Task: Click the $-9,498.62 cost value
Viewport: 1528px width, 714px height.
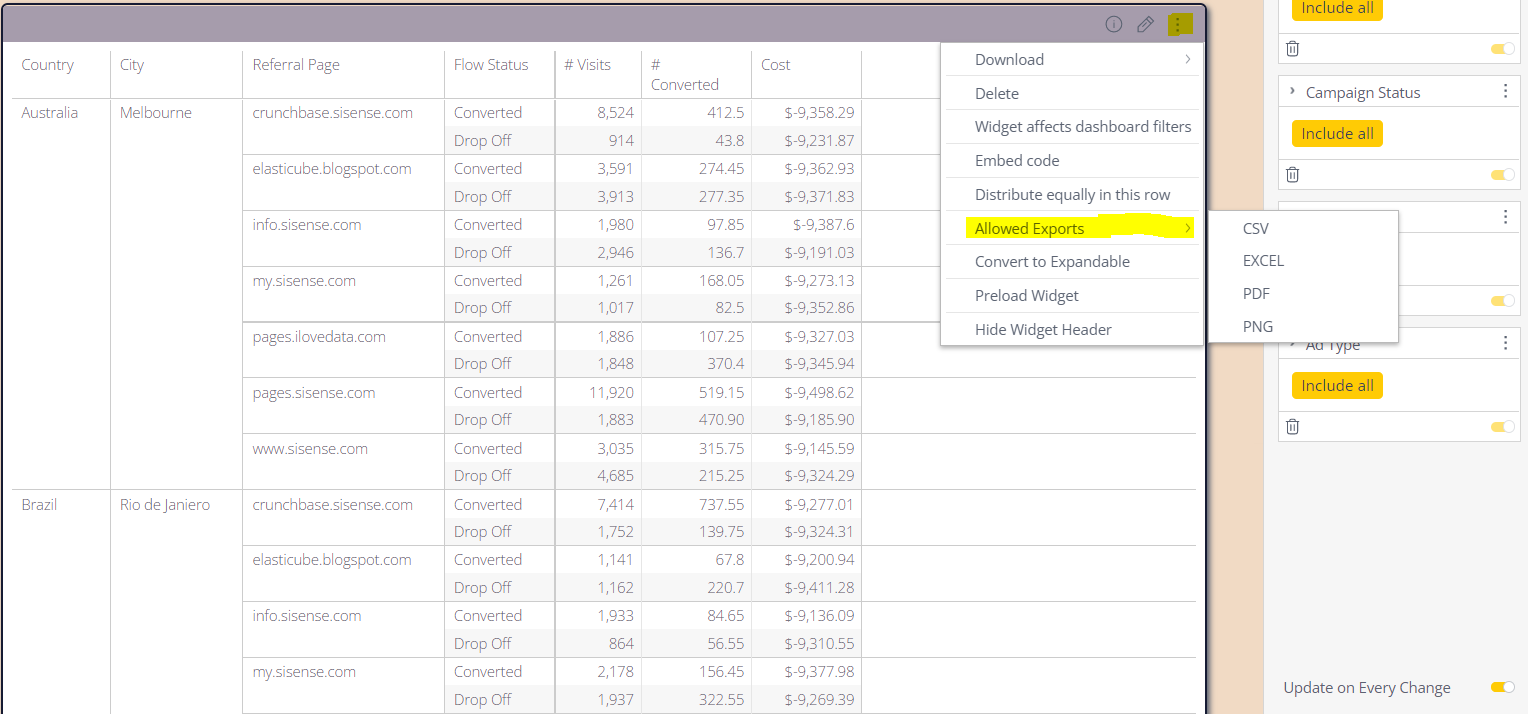Action: (819, 392)
